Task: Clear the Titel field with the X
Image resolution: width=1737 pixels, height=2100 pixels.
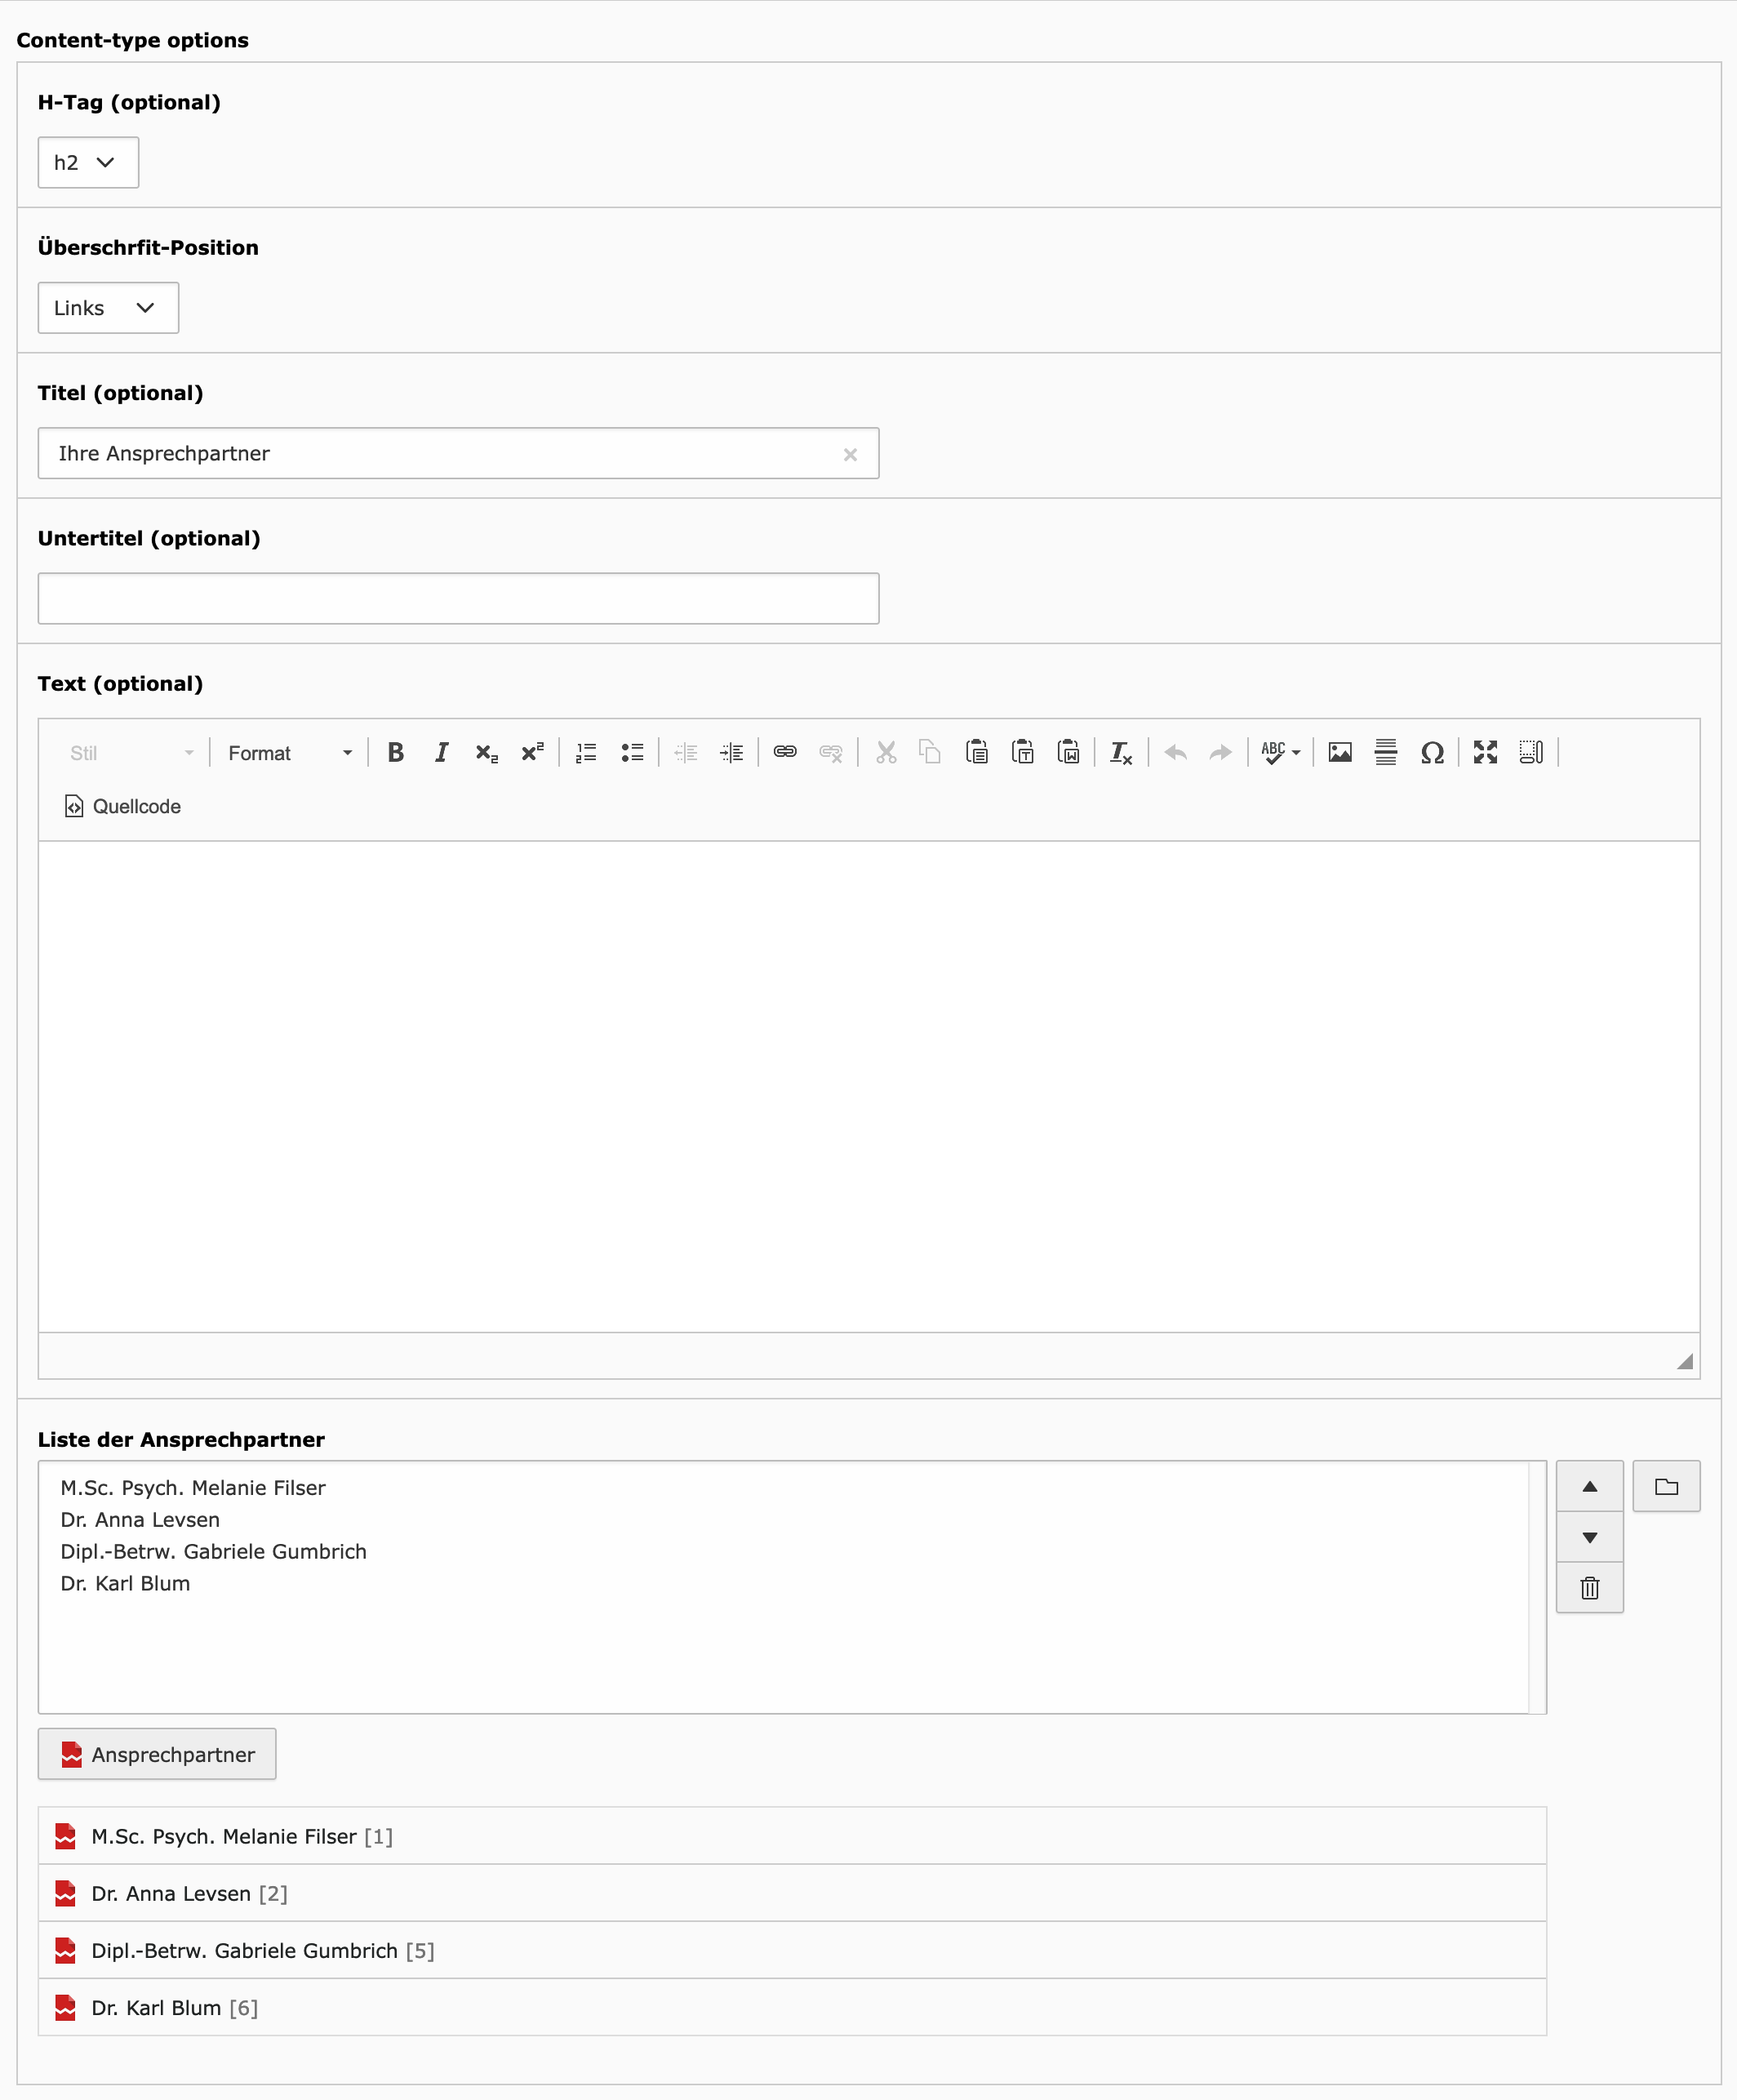Action: pos(850,454)
